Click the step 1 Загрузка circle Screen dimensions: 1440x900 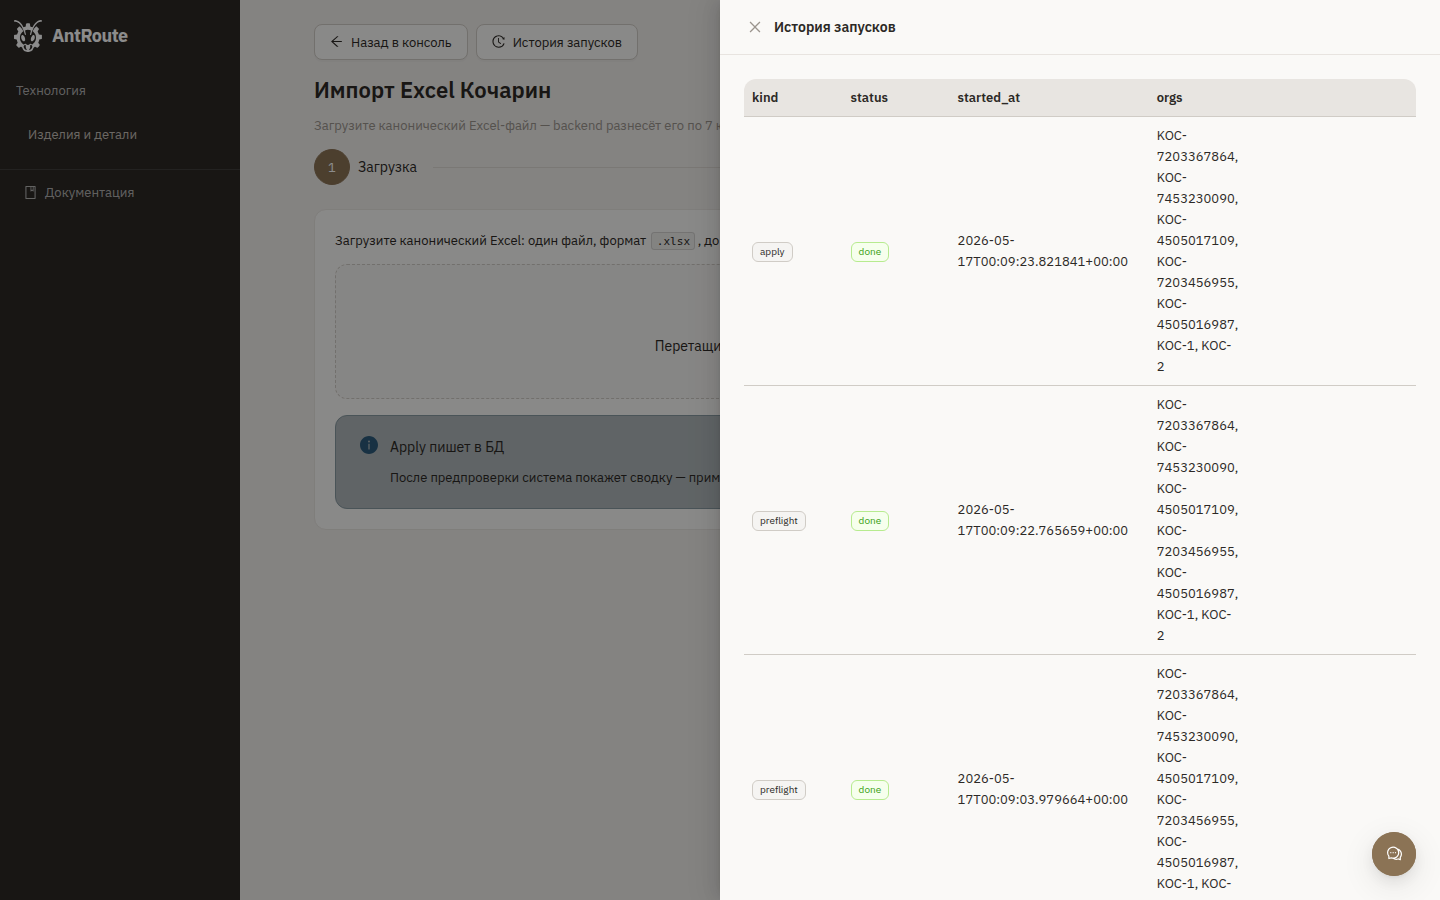(x=332, y=167)
